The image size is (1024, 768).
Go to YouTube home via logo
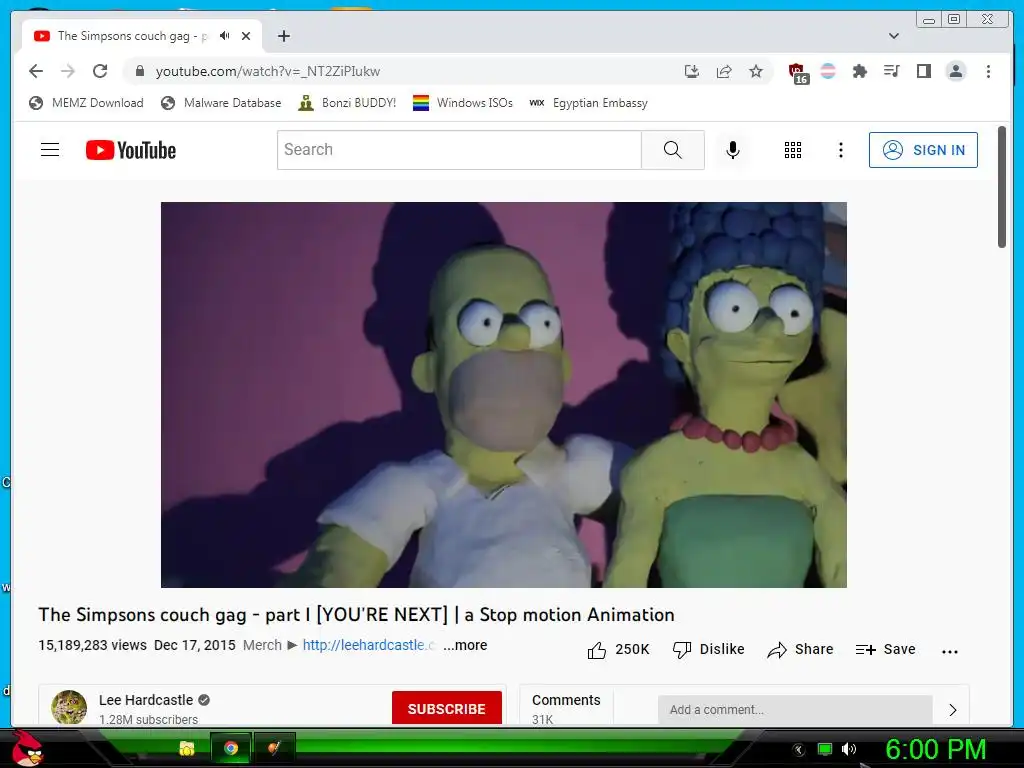pos(131,150)
